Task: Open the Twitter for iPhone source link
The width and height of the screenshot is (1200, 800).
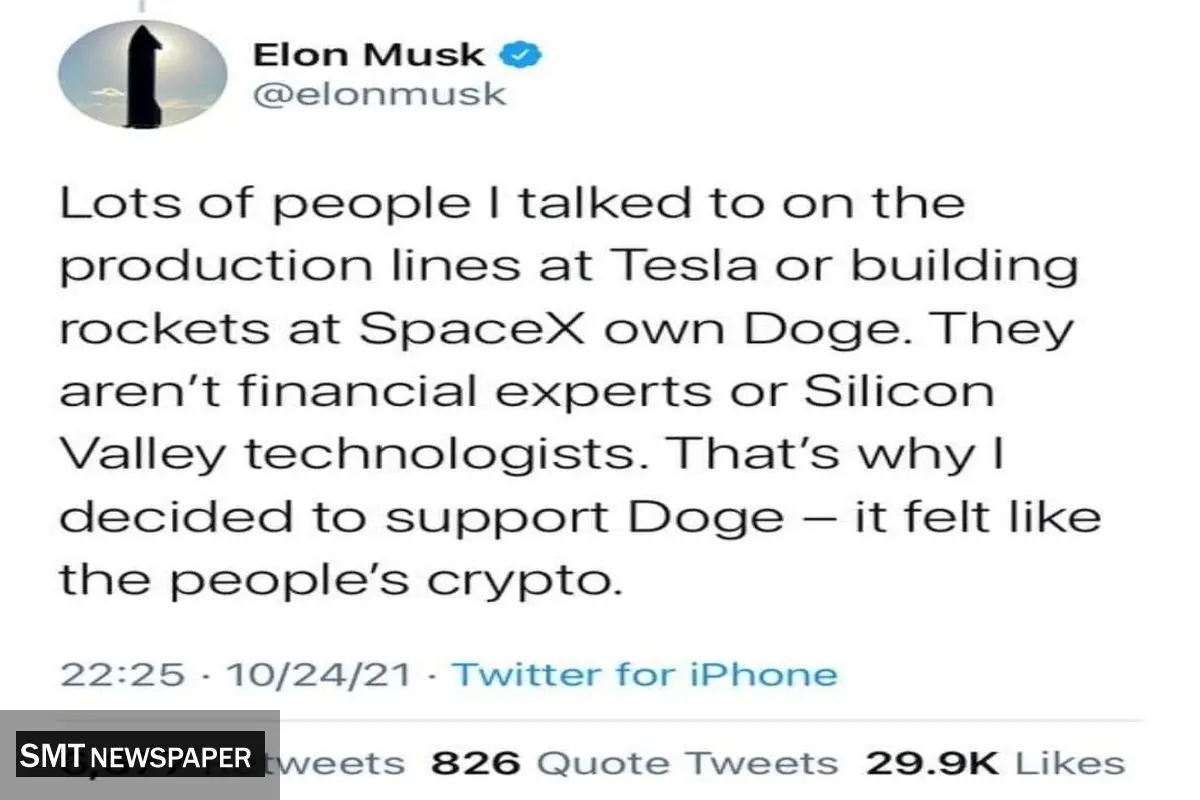Action: coord(645,674)
